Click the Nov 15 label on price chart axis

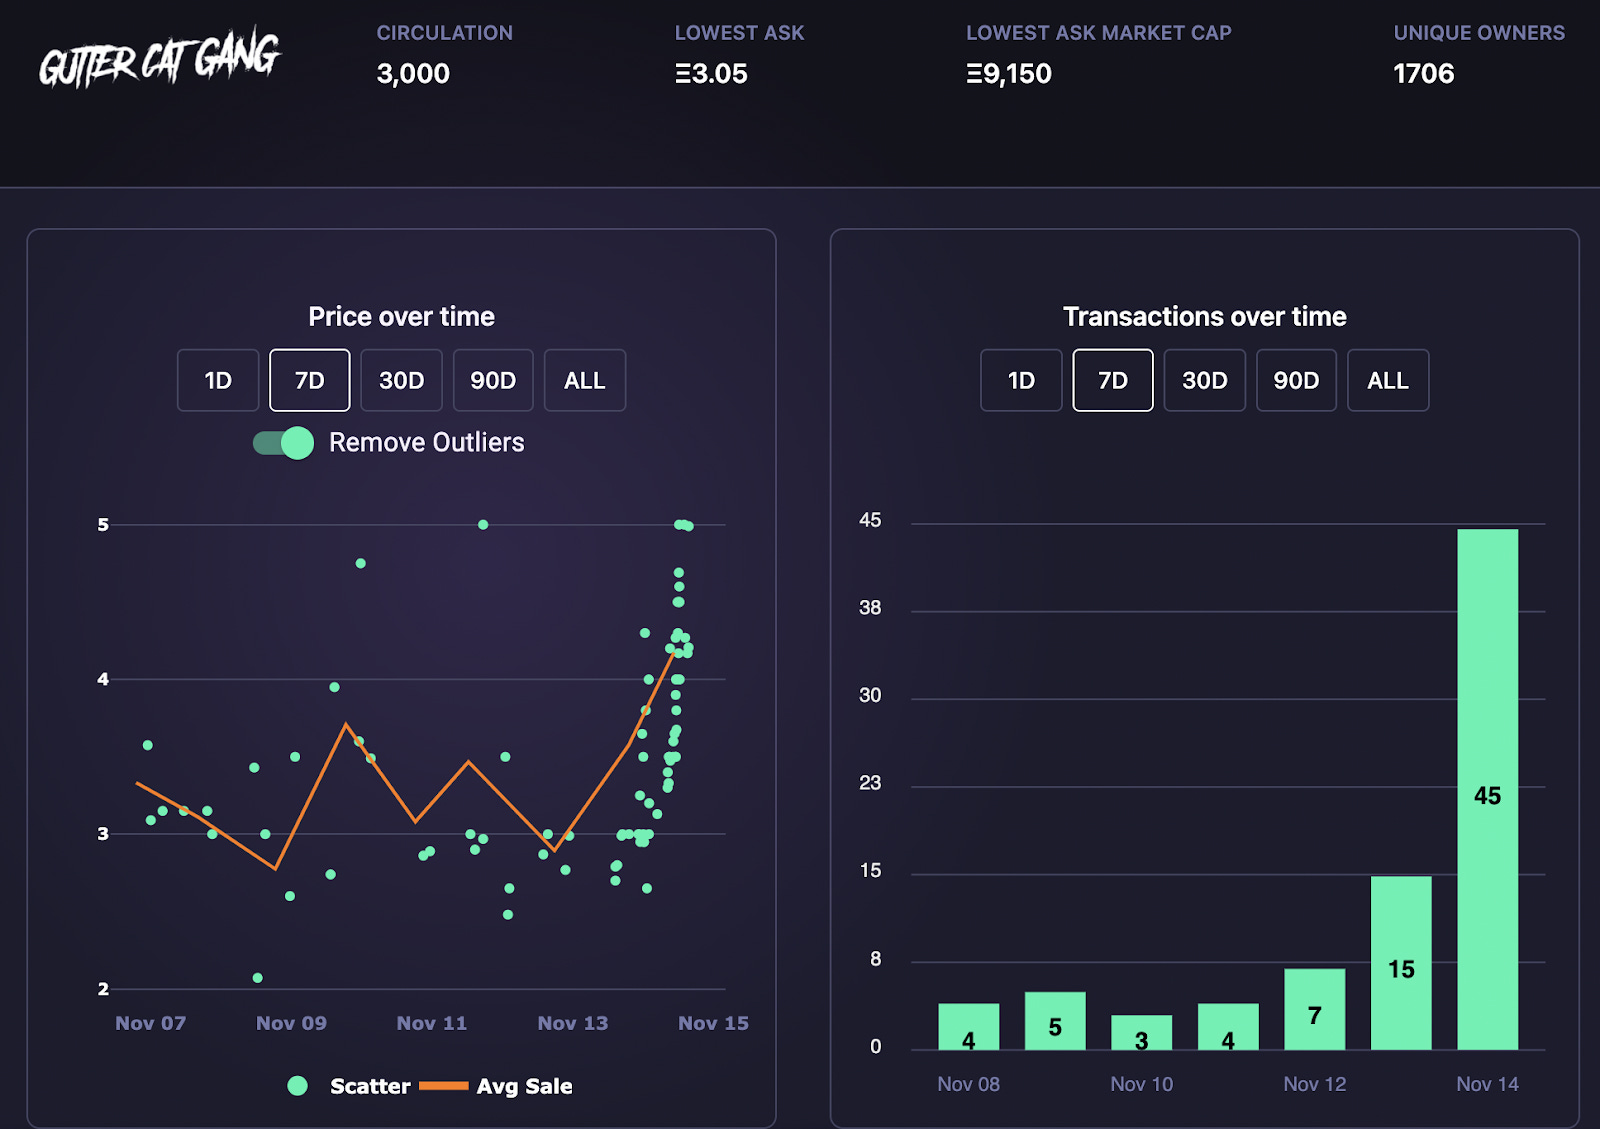click(713, 1023)
